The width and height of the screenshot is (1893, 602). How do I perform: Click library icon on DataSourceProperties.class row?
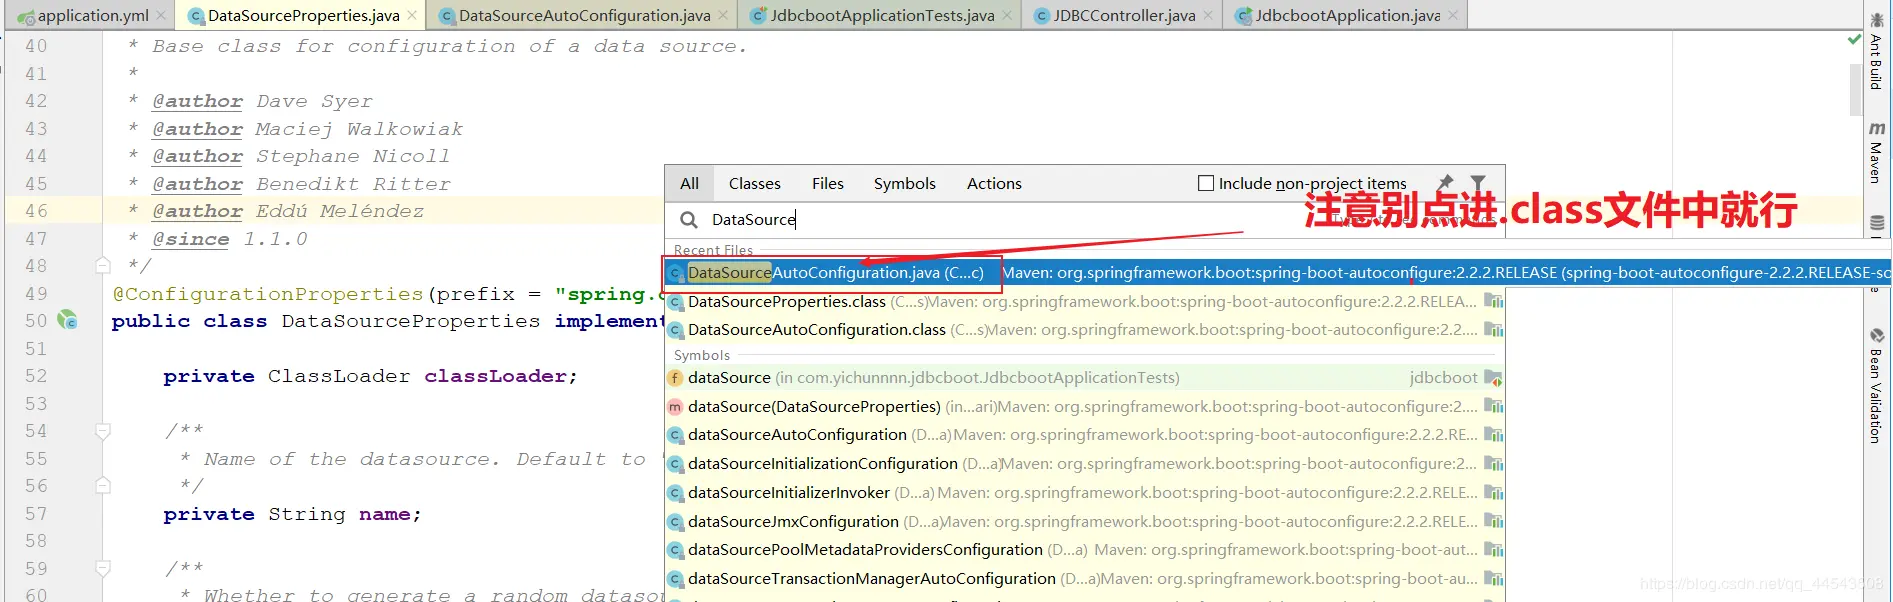pyautogui.click(x=1493, y=301)
